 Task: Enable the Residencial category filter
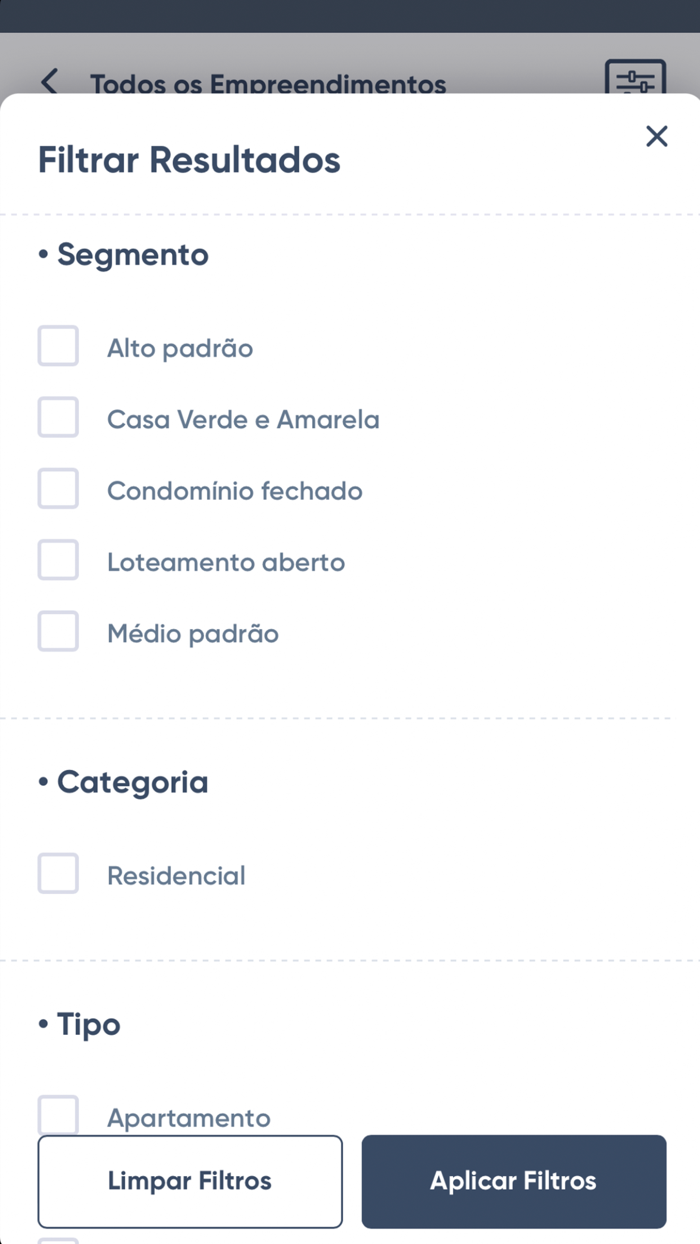click(58, 873)
